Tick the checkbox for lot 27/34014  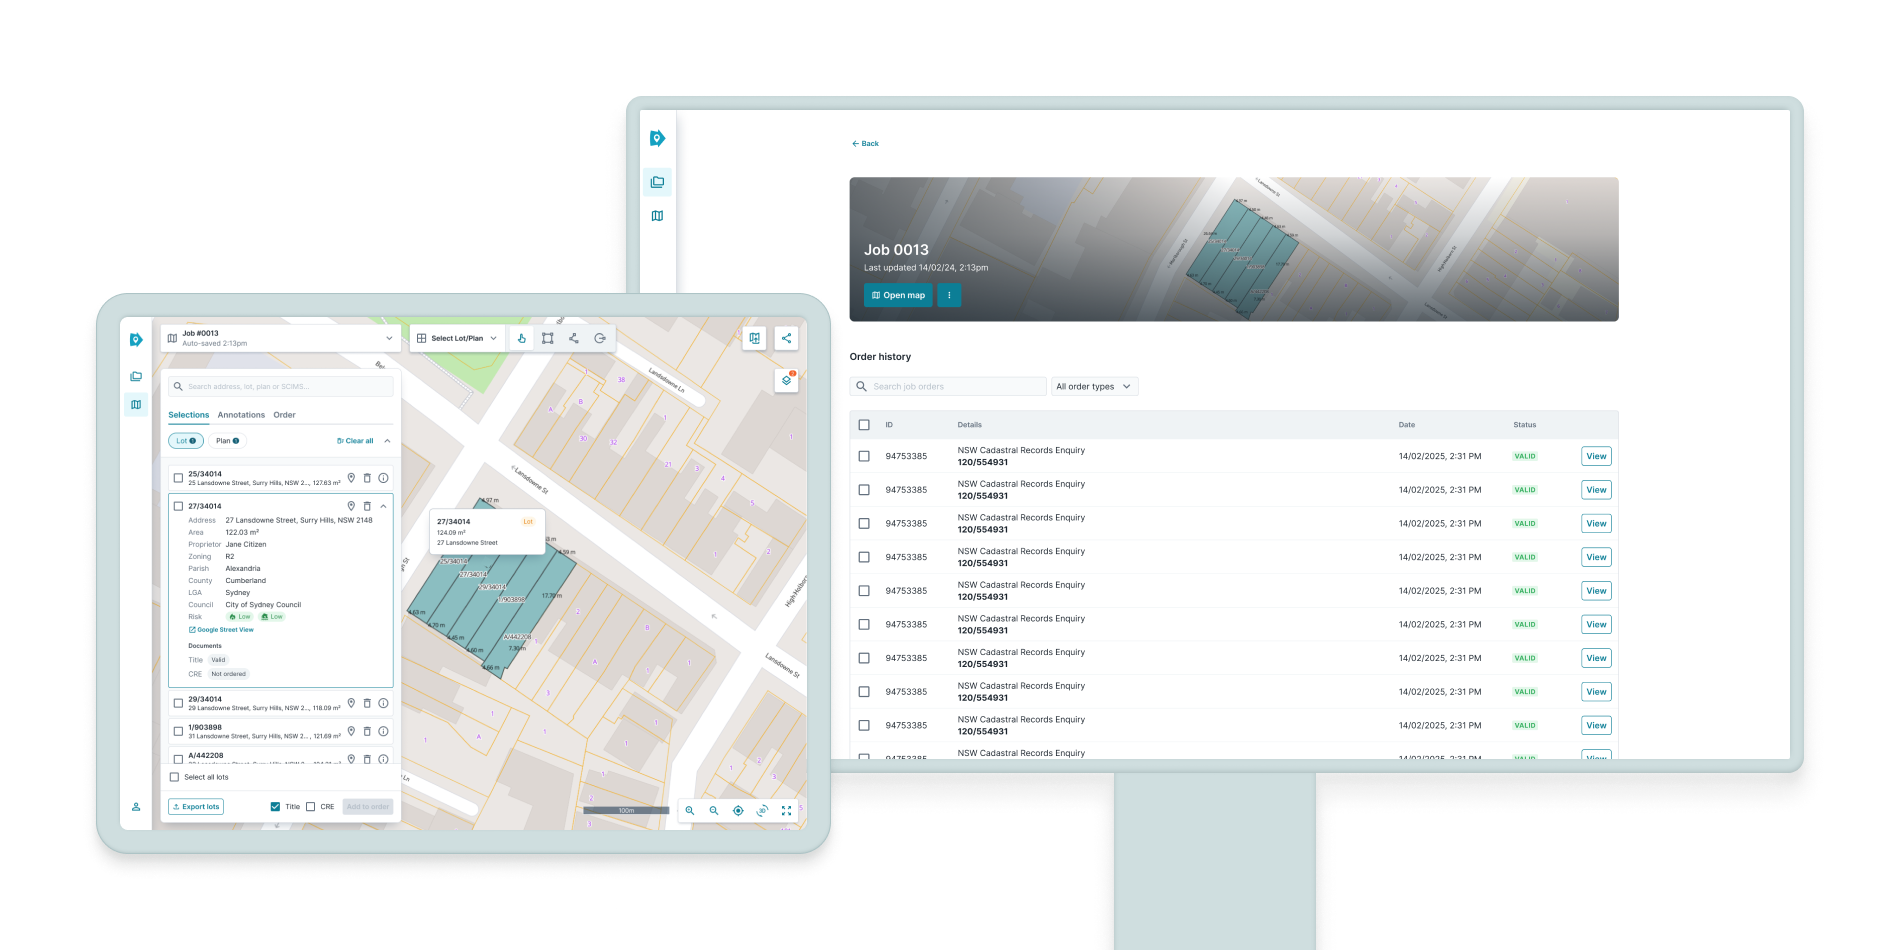point(178,506)
